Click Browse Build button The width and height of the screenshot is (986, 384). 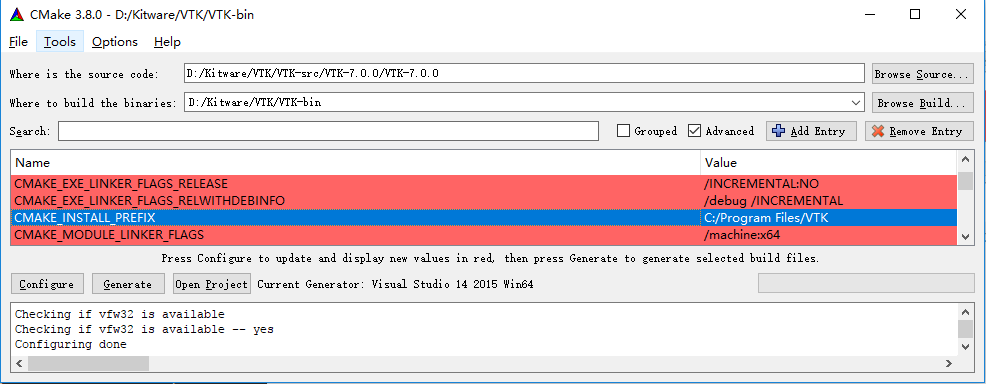(x=922, y=102)
